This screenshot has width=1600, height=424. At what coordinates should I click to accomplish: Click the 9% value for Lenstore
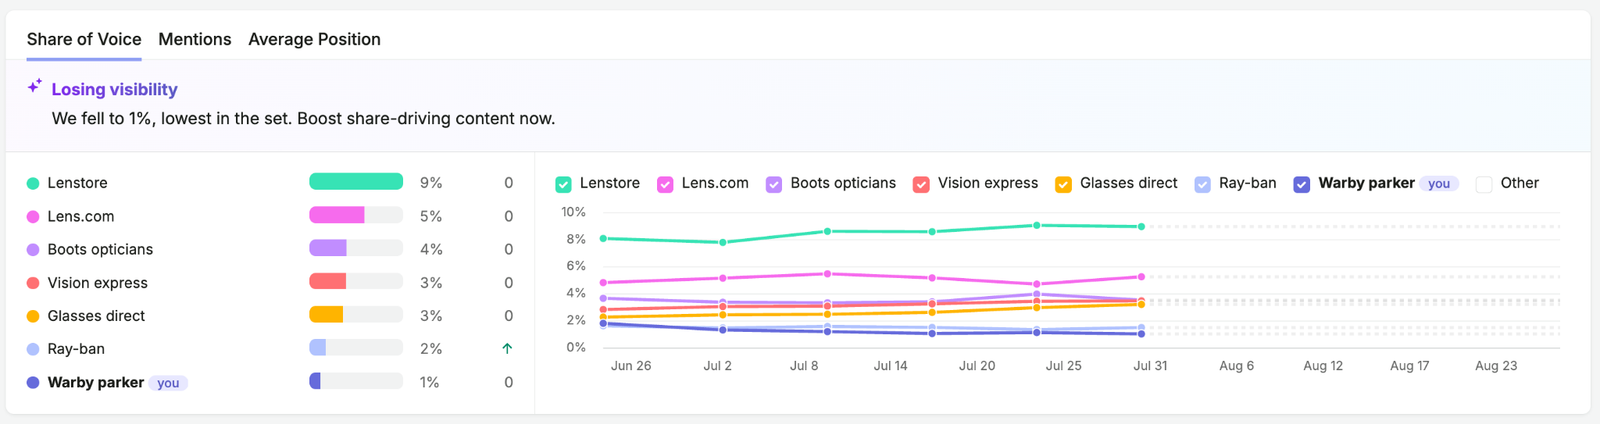[x=431, y=183]
